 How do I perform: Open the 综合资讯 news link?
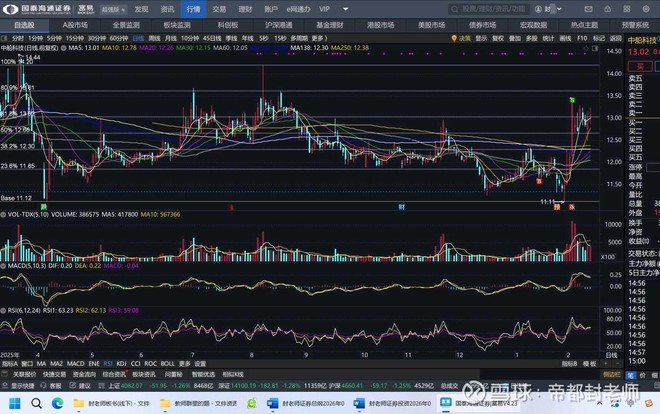click(x=114, y=374)
